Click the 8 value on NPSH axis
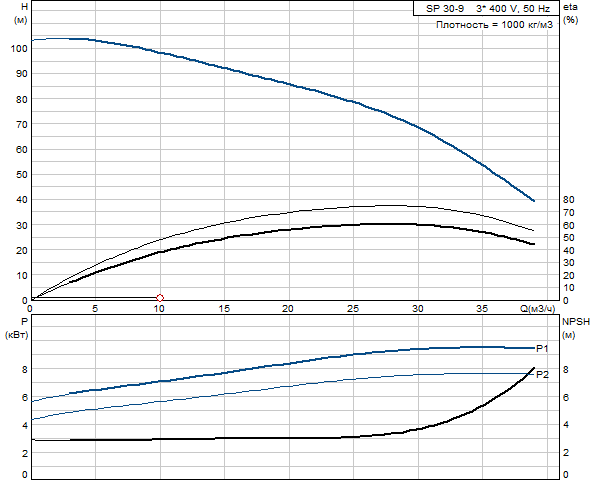The height and width of the screenshot is (480, 592). click(x=566, y=369)
